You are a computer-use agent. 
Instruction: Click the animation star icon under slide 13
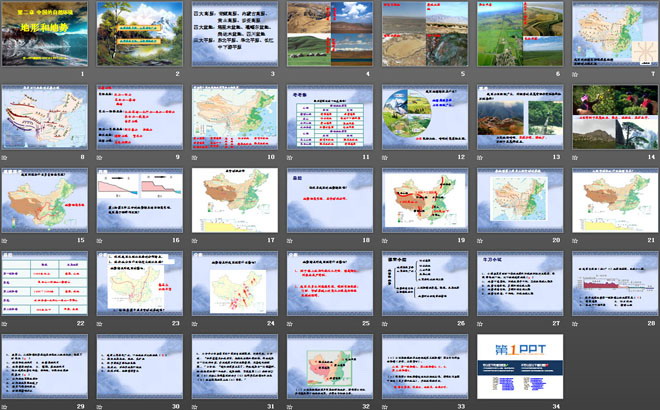[x=480, y=157]
